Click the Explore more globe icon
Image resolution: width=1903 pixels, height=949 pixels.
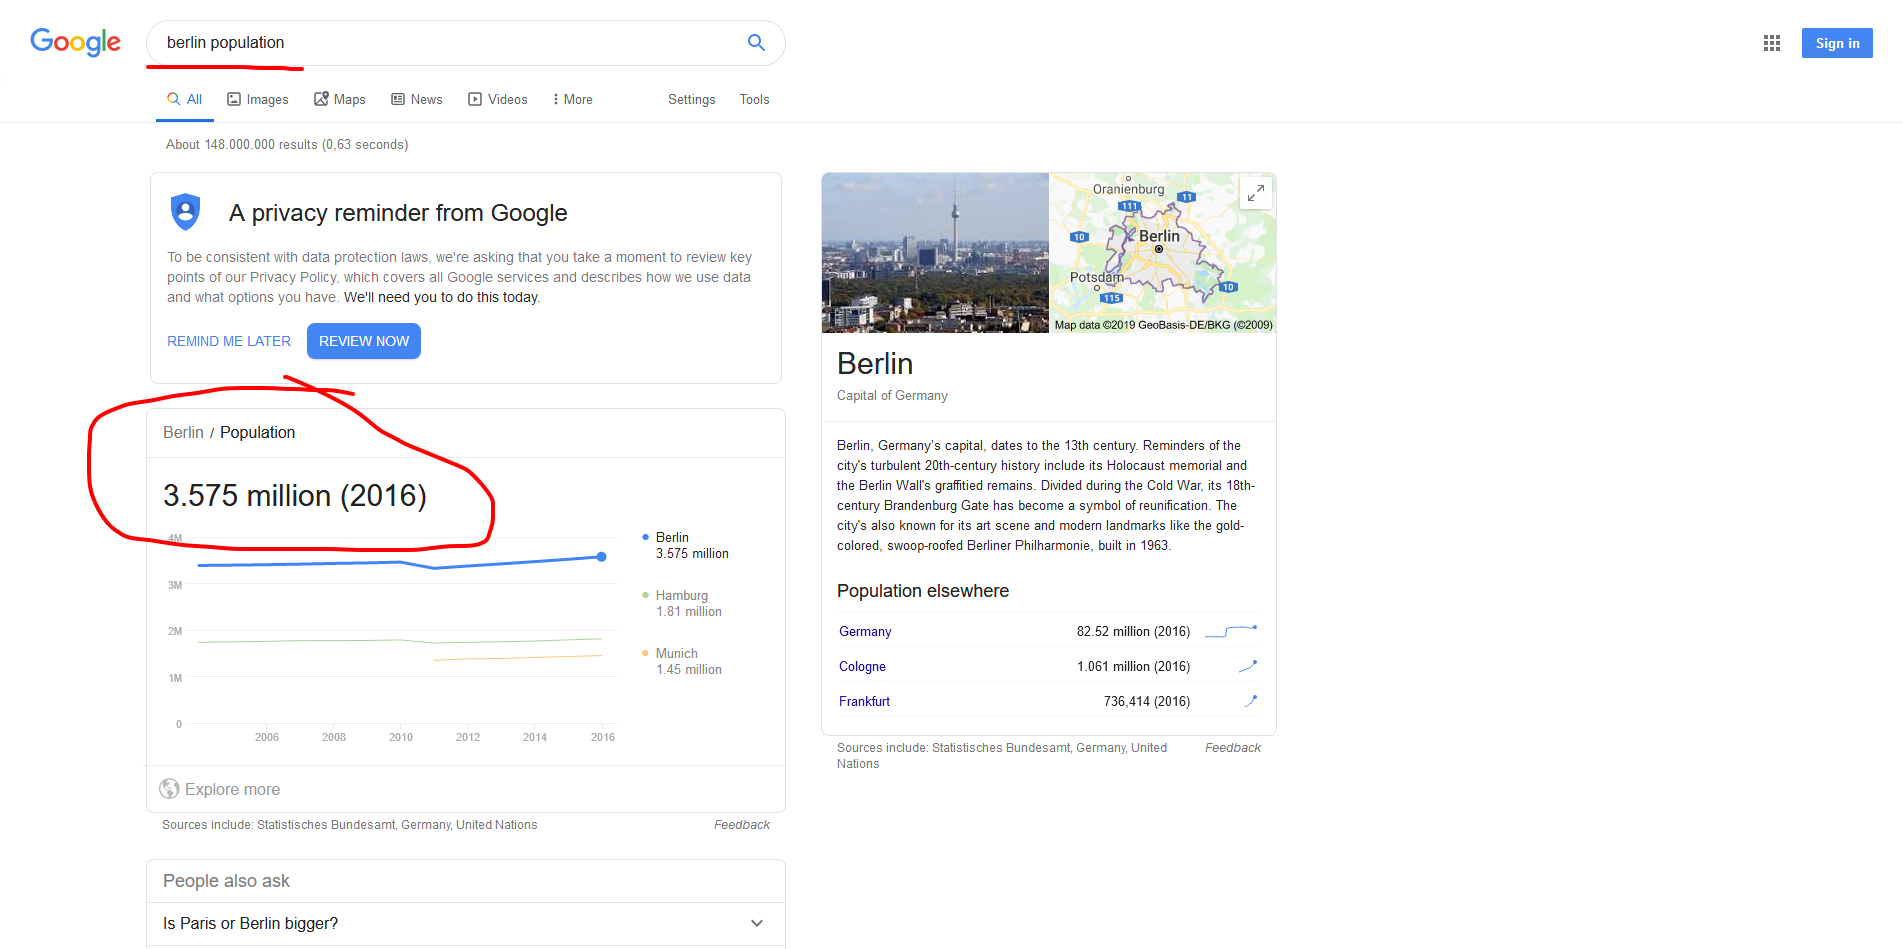pos(170,789)
